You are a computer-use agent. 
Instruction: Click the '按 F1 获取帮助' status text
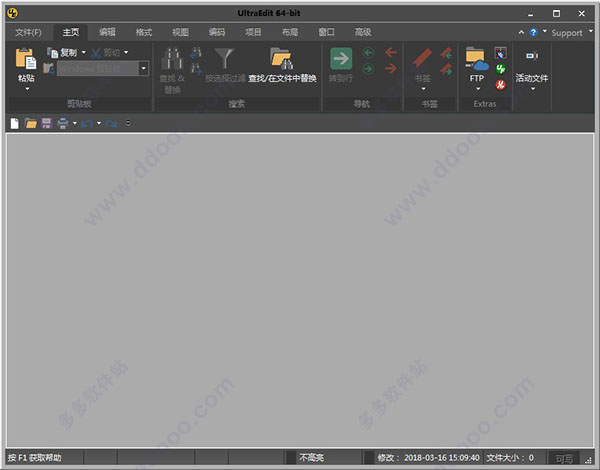click(x=34, y=458)
